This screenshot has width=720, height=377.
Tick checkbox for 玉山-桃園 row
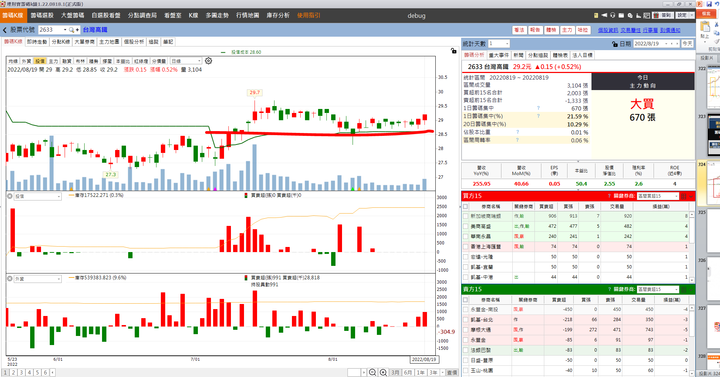[x=466, y=370]
